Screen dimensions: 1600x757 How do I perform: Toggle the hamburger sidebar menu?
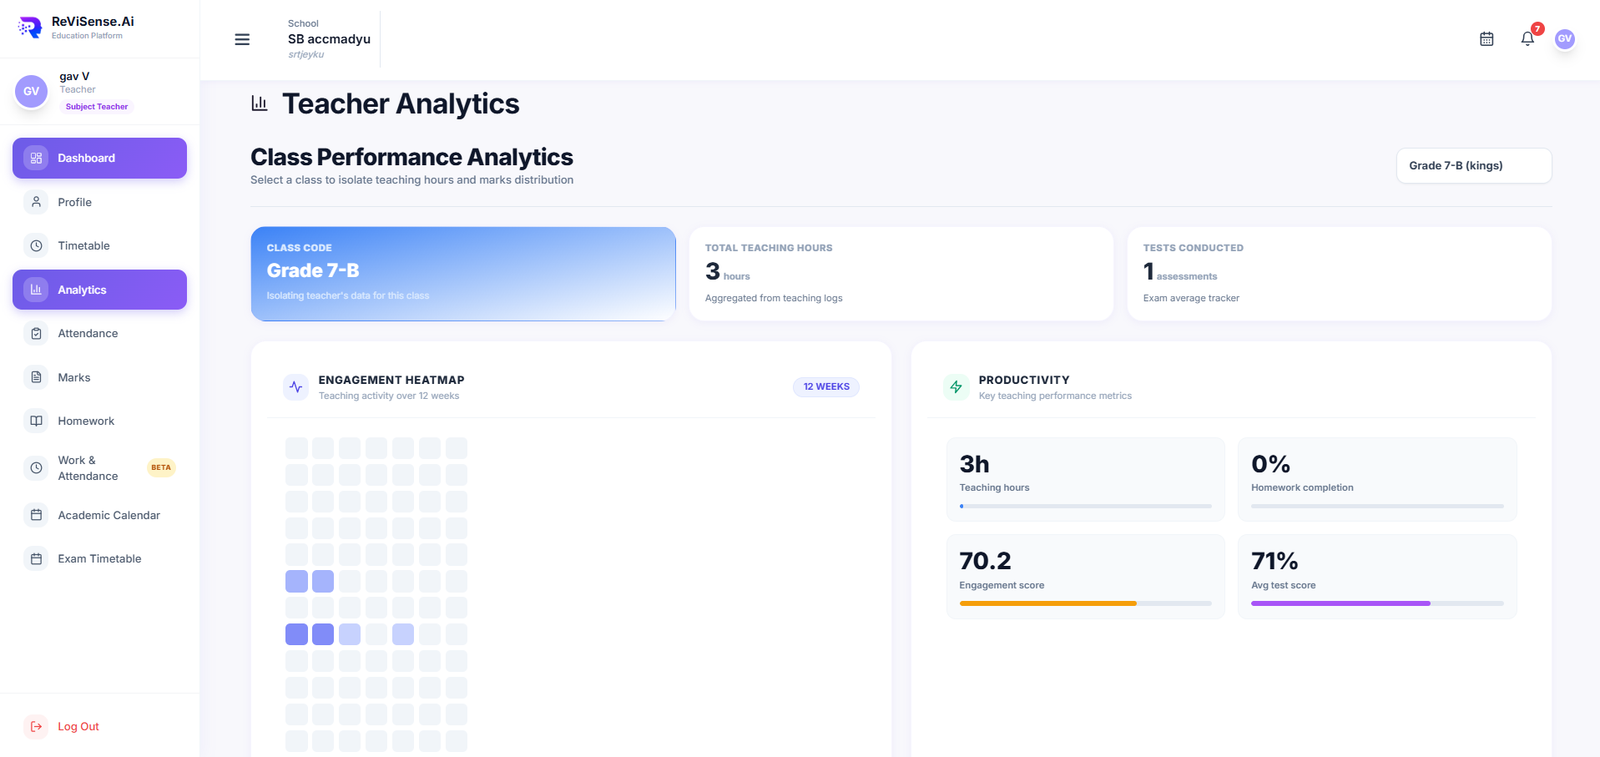242,39
